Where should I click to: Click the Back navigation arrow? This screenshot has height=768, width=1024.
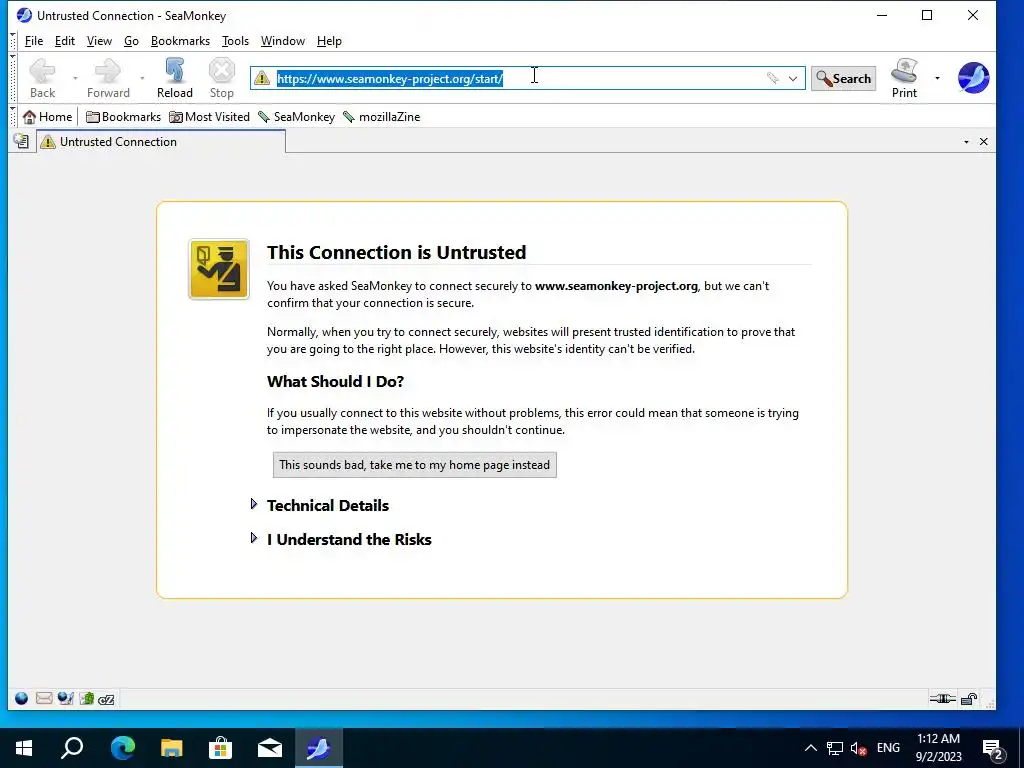(42, 71)
